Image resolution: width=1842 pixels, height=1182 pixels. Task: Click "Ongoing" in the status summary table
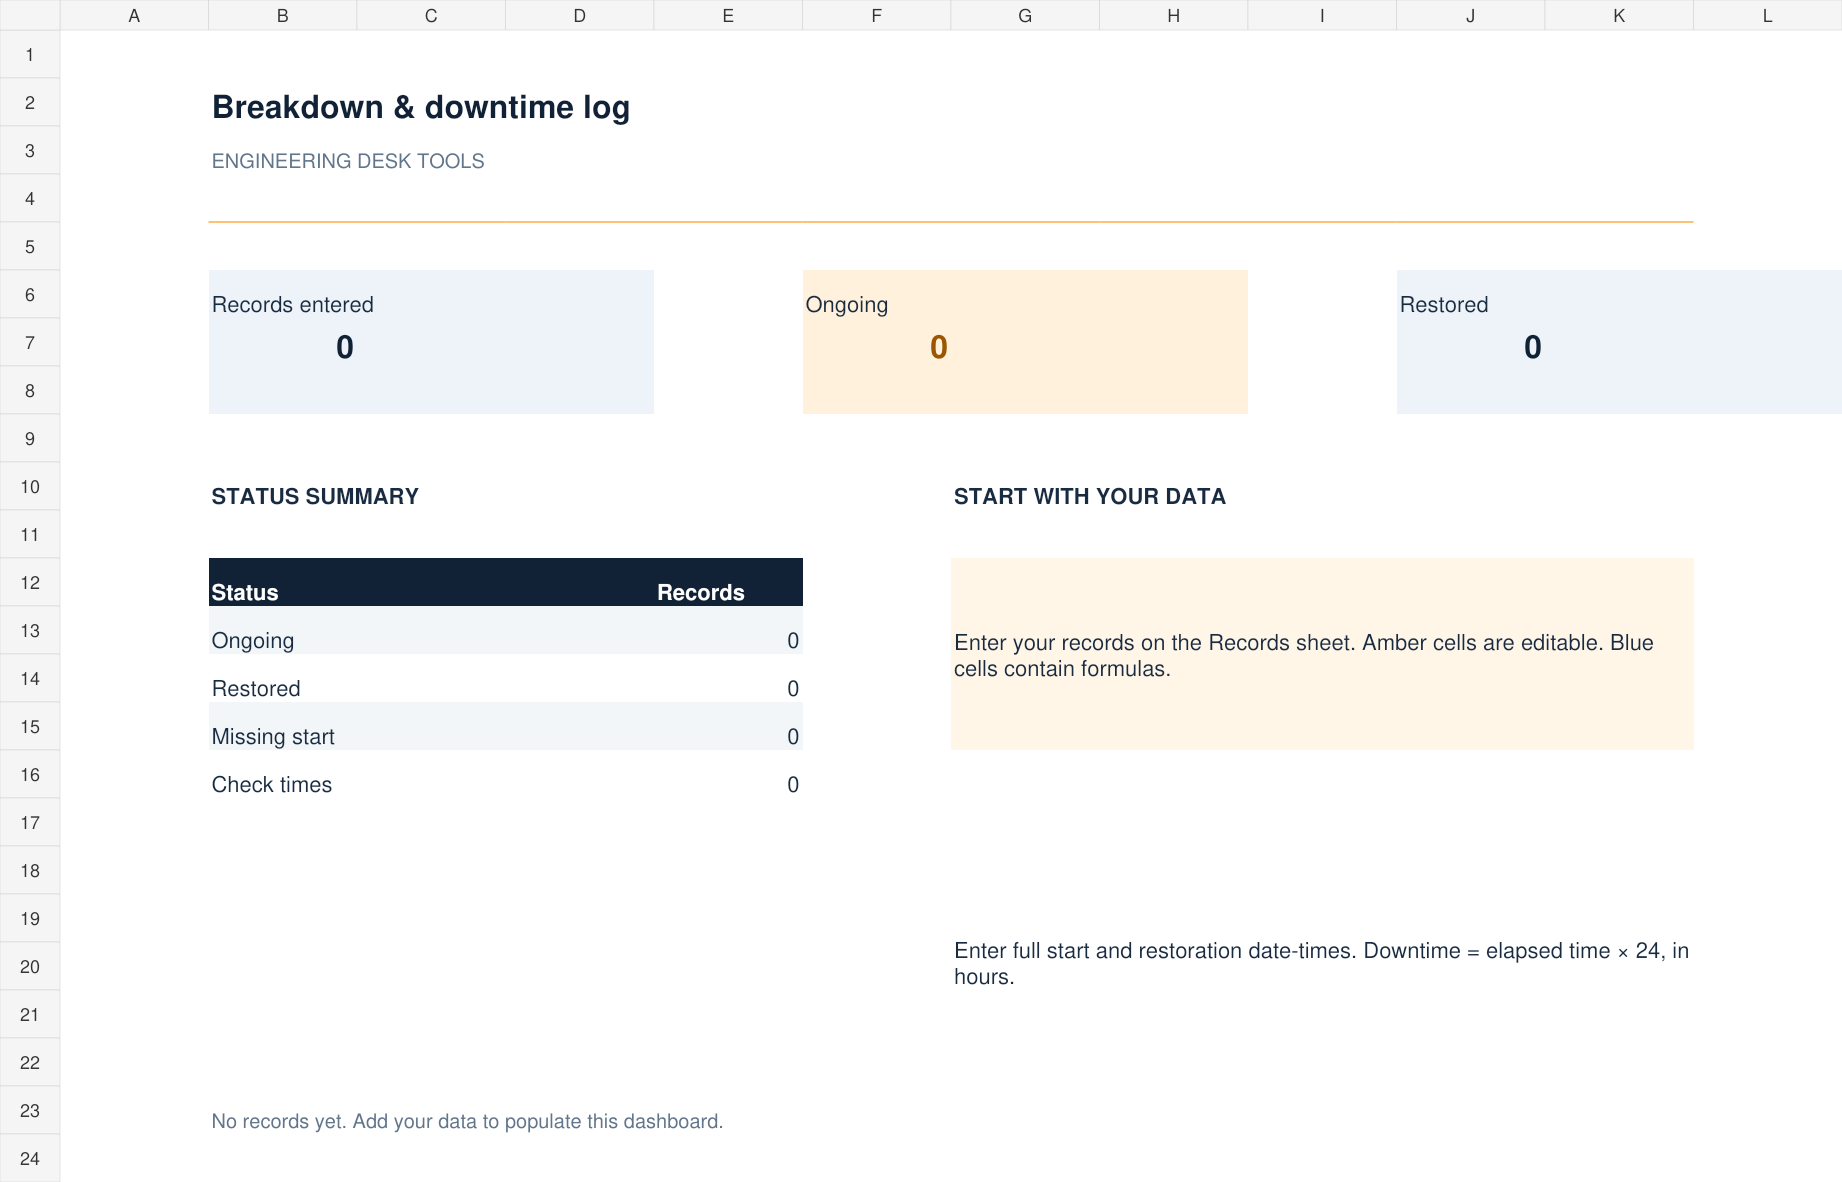point(253,641)
